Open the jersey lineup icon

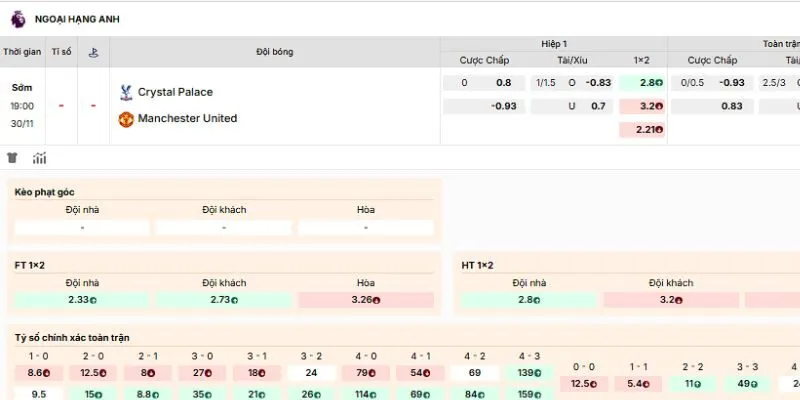(x=13, y=157)
